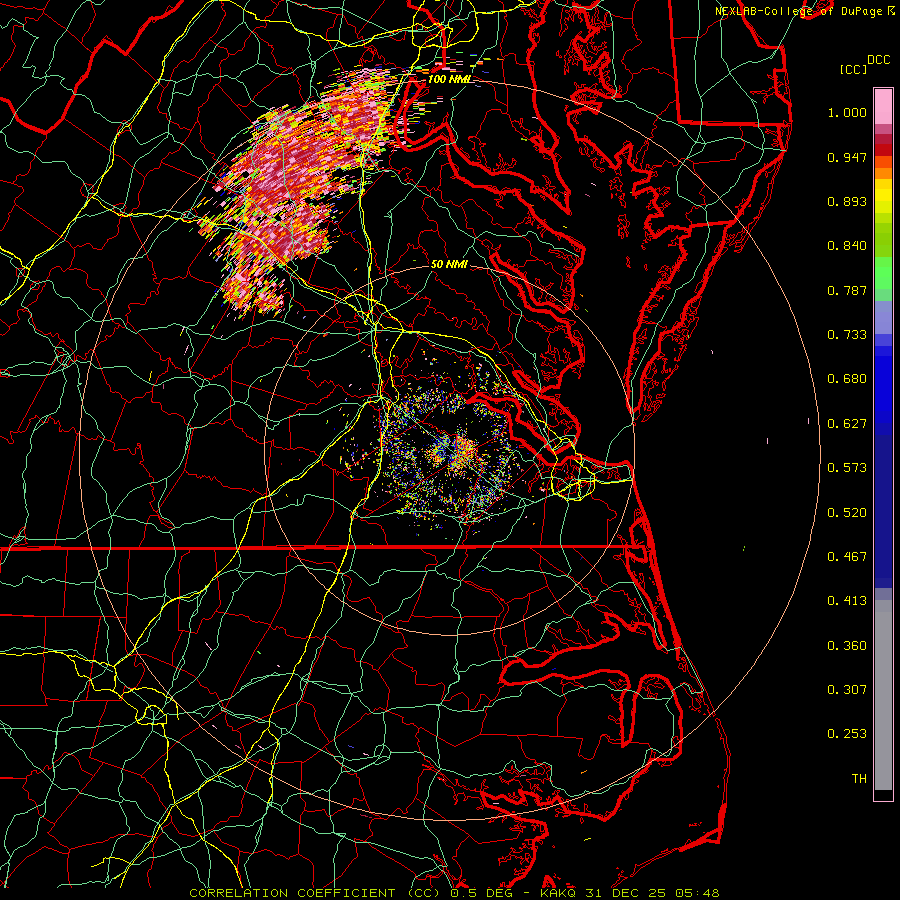Click the 0.253 scale value

point(847,734)
